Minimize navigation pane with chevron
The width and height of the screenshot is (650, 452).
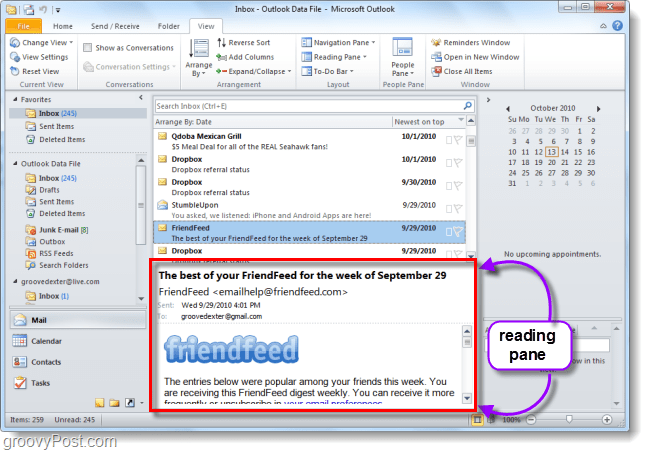141,98
